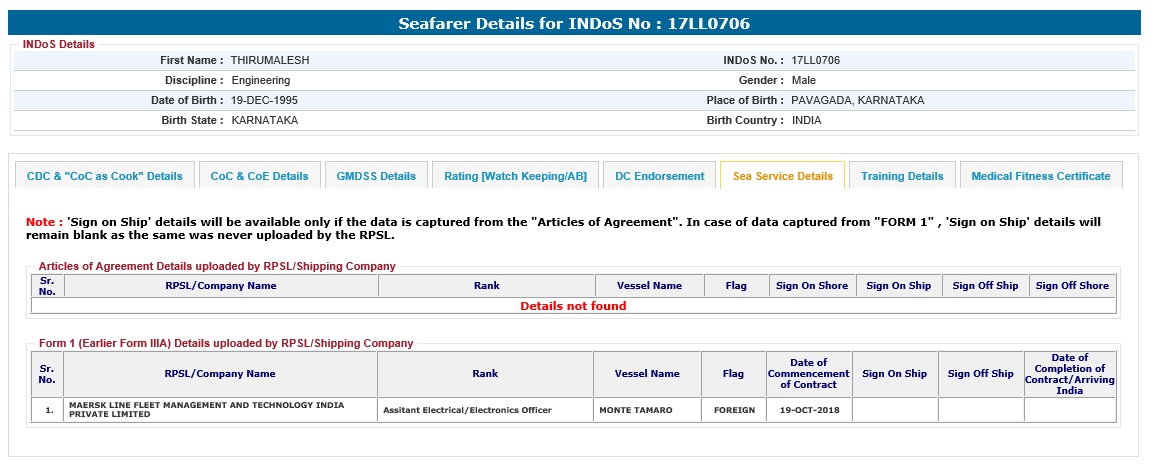Open the Medical Fitness Certificate tab

click(1040, 176)
